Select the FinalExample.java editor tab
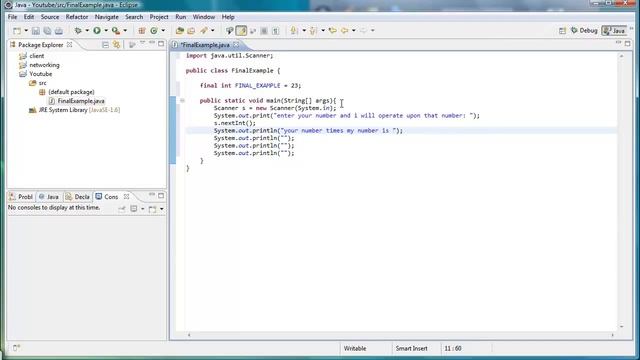Image resolution: width=640 pixels, height=360 pixels. tap(204, 45)
